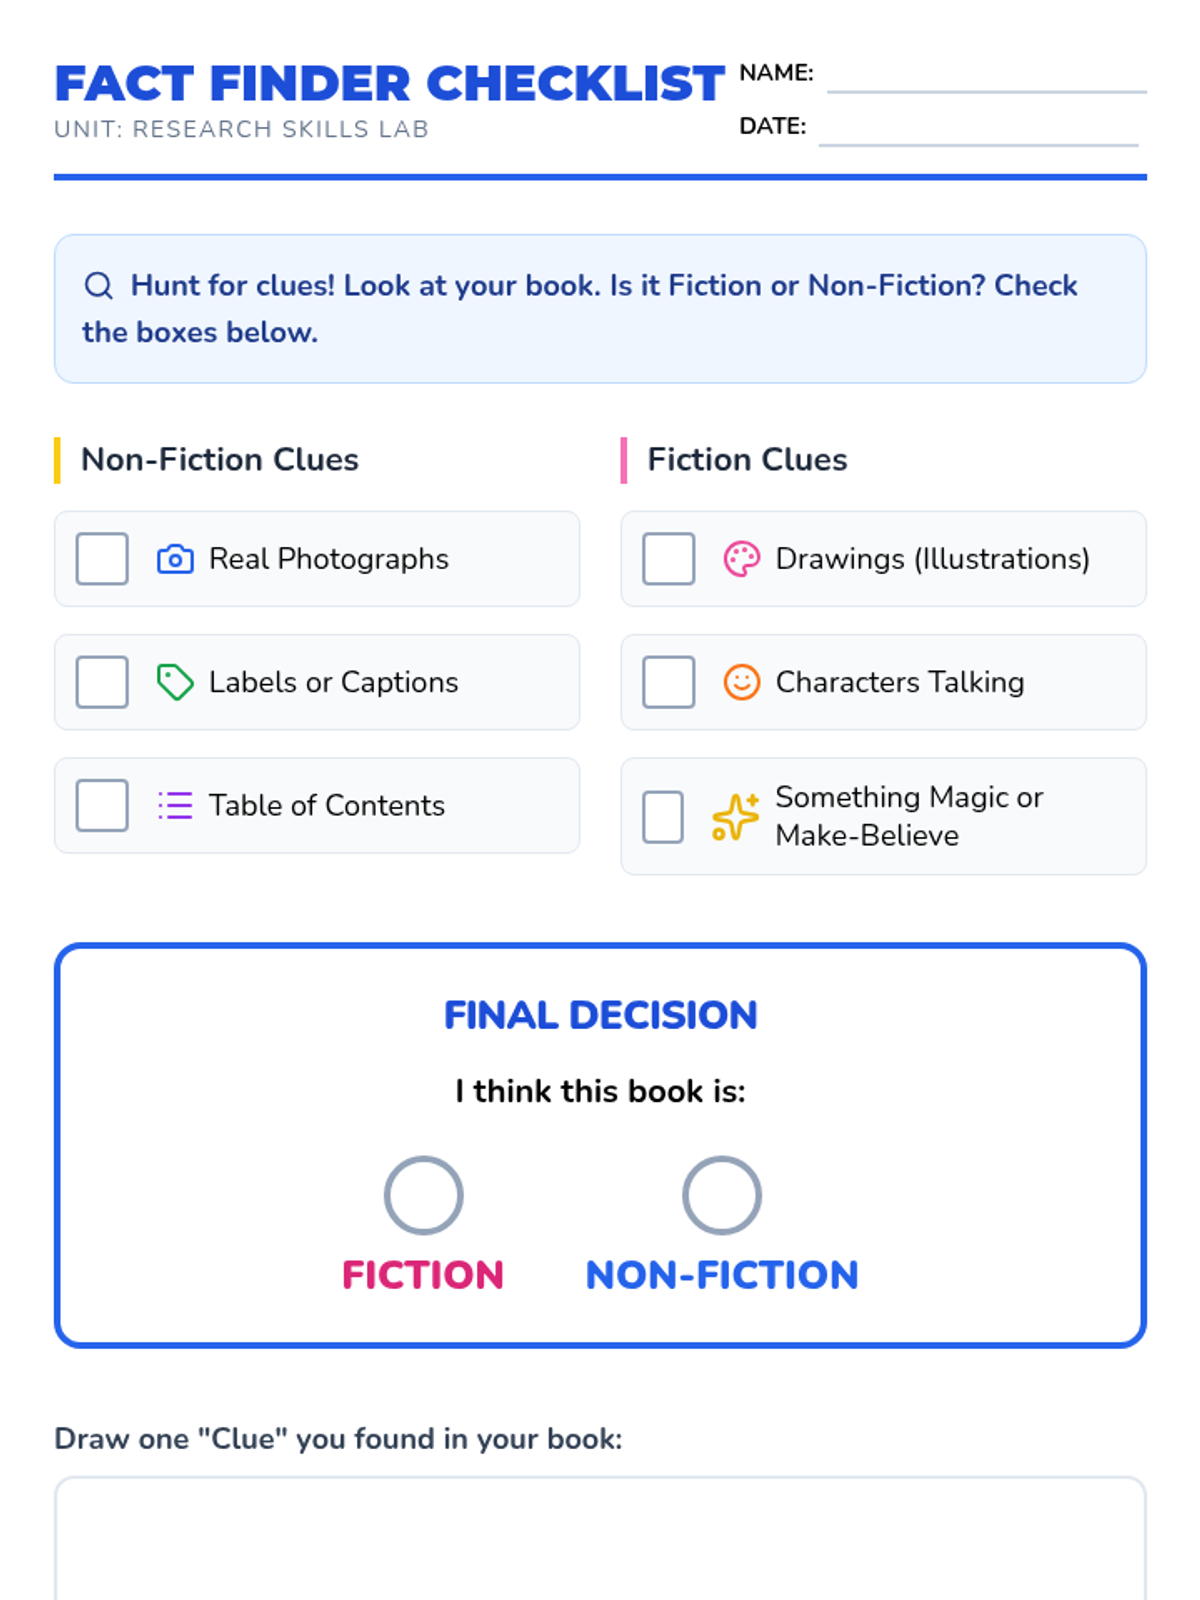Viewport: 1200px width, 1600px height.
Task: Select the NON-FICTION radio circle
Action: pos(721,1196)
